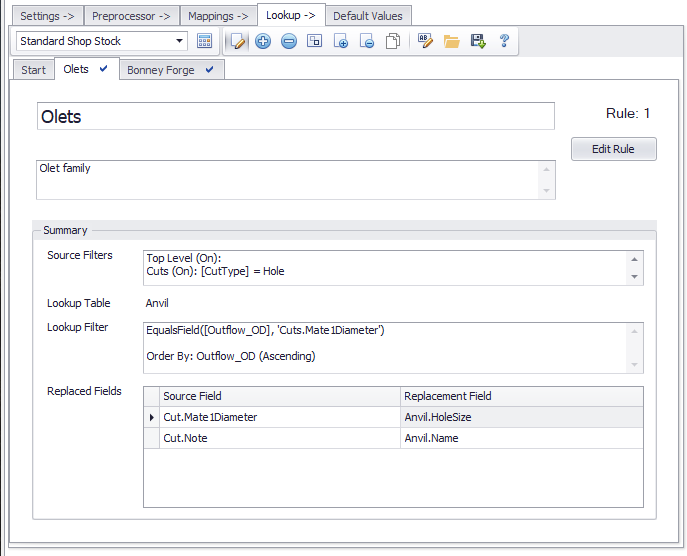The image size is (687, 556).
Task: Click the blue plus add icon
Action: (263, 41)
